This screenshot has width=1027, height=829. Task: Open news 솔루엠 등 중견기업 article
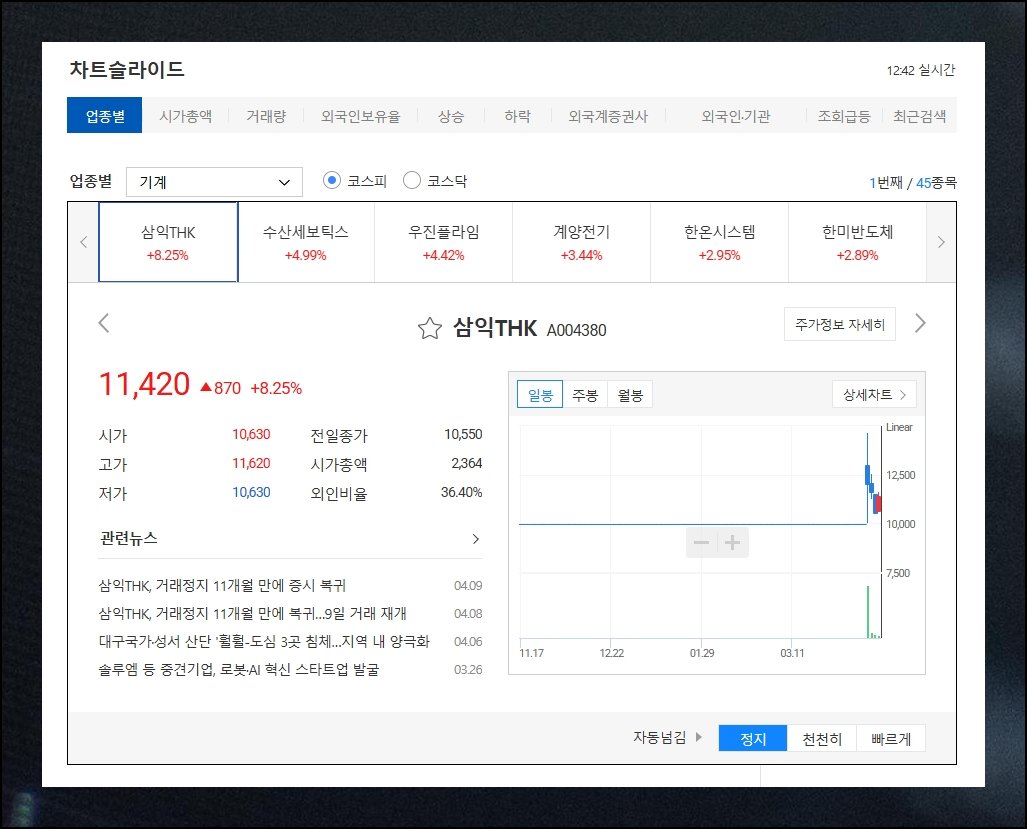(x=238, y=670)
